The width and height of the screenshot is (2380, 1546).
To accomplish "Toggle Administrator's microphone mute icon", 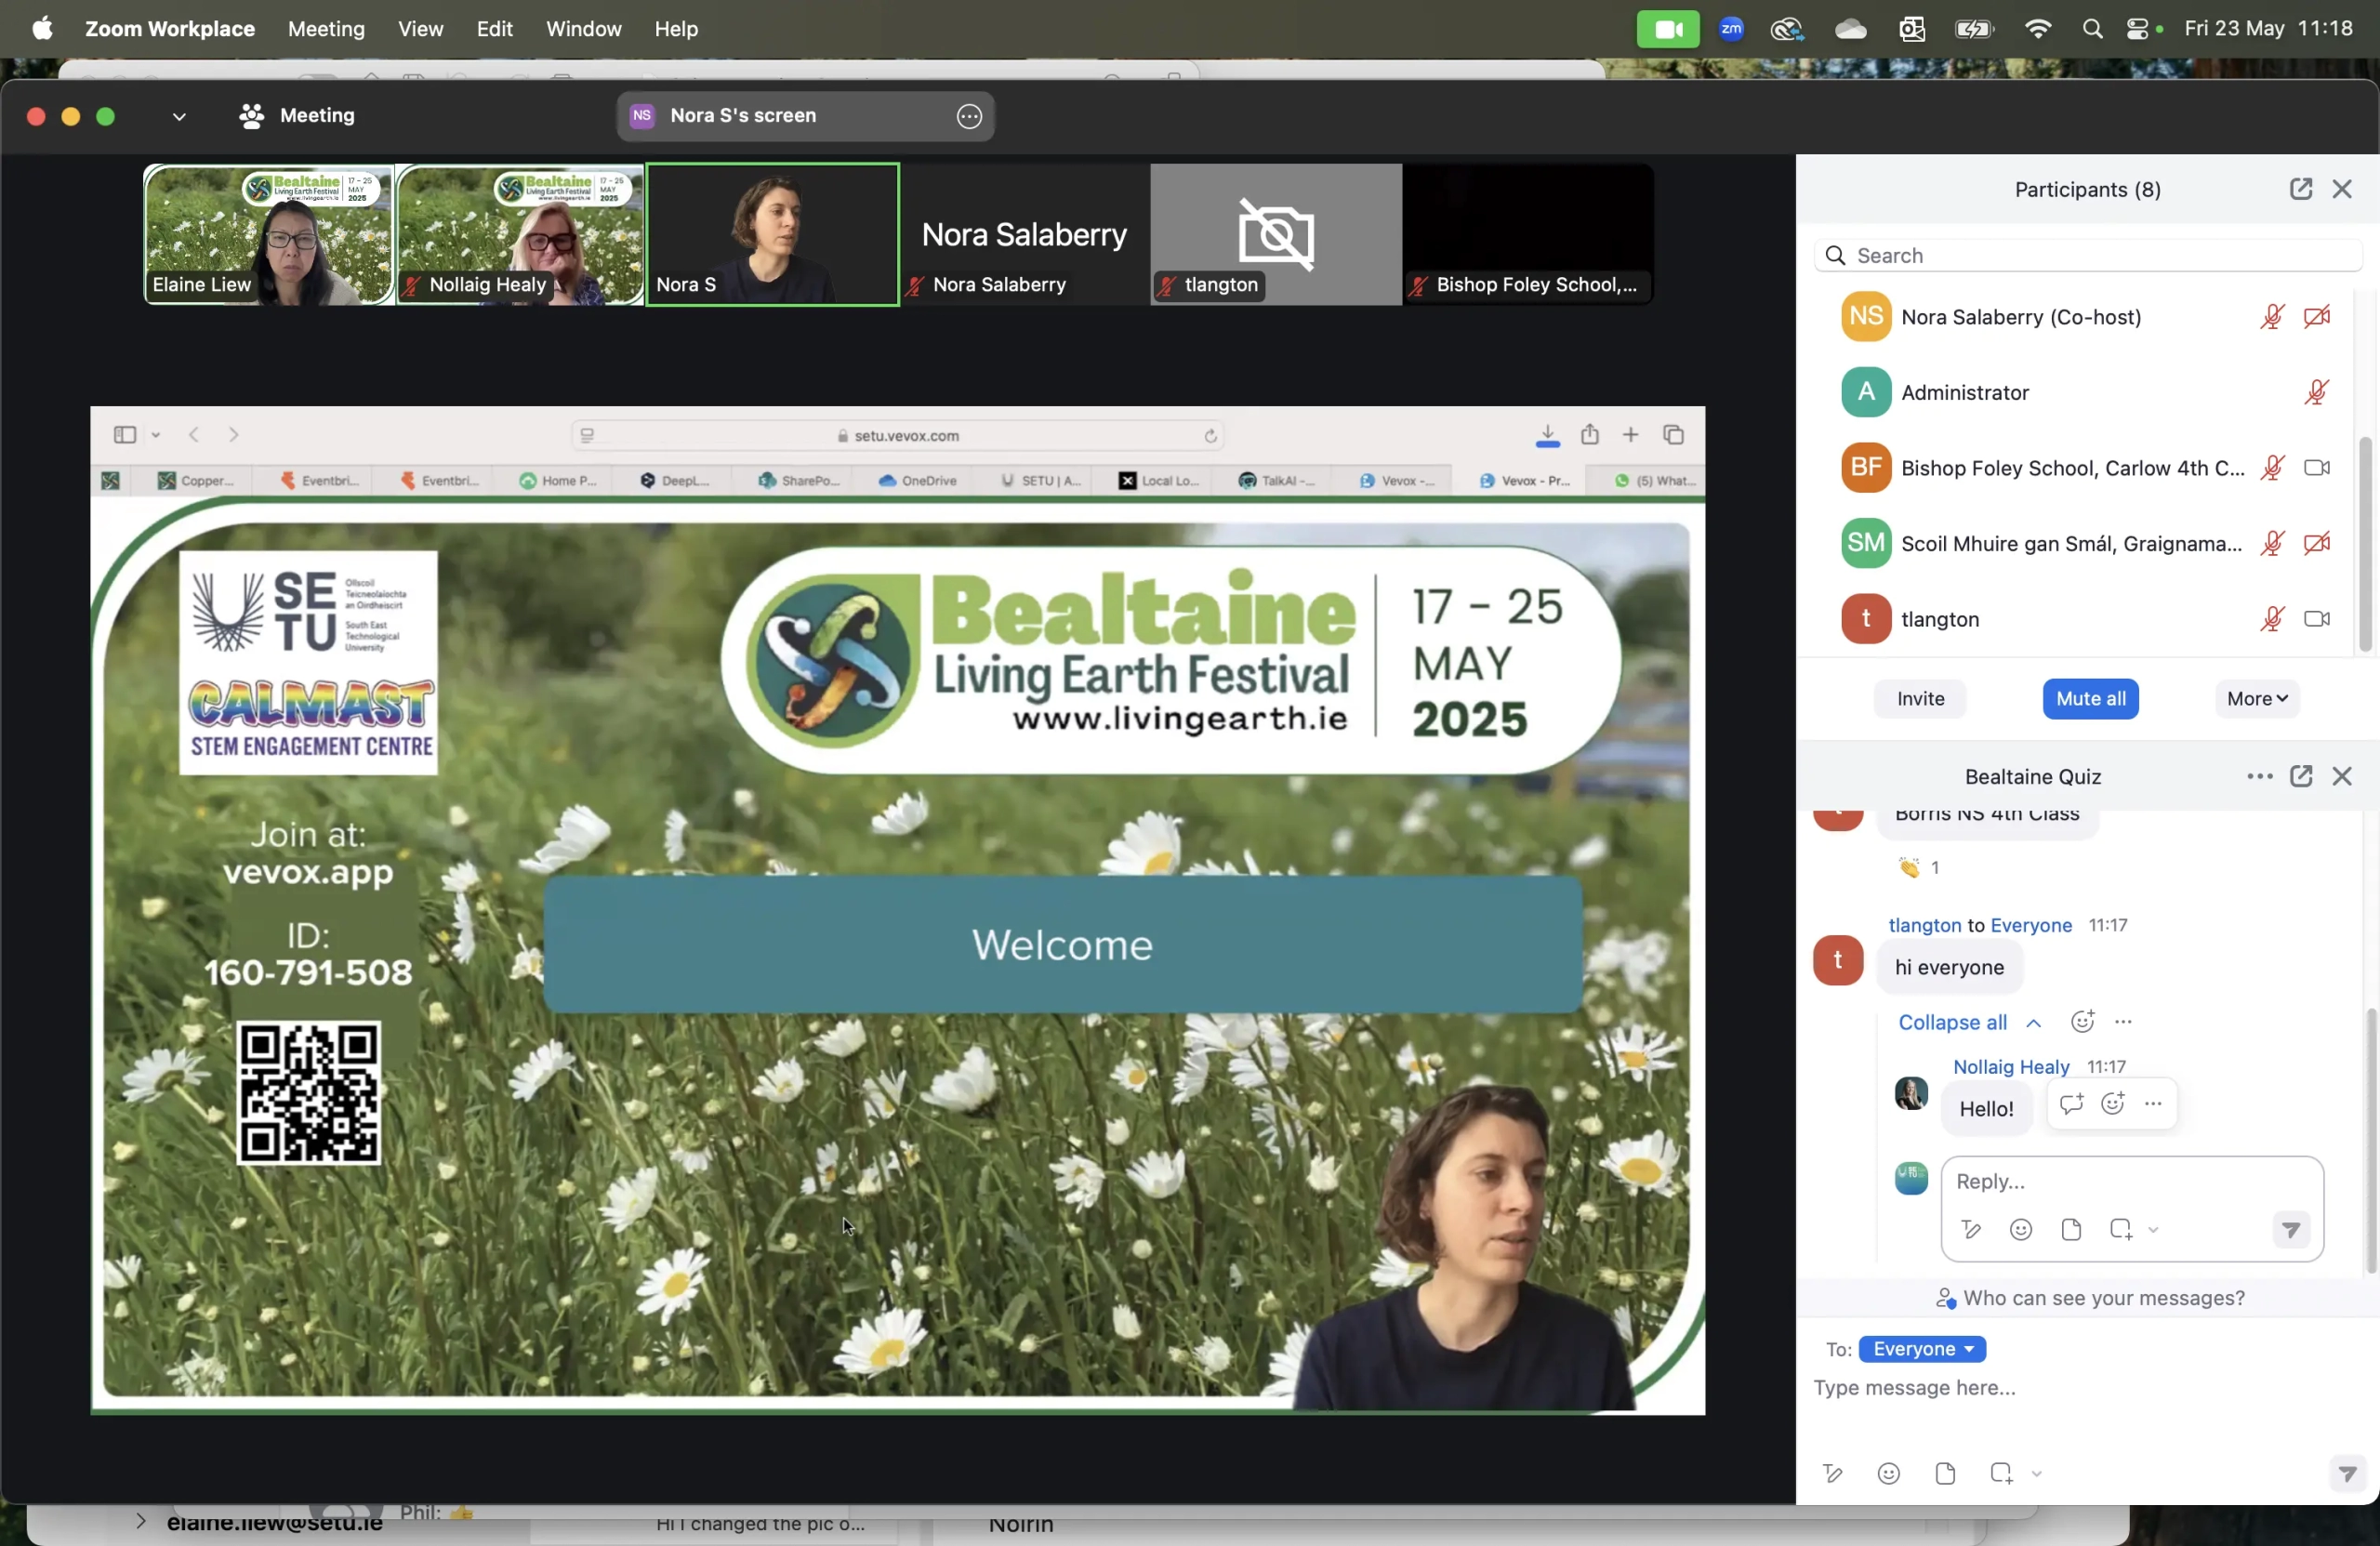I will 2316,392.
